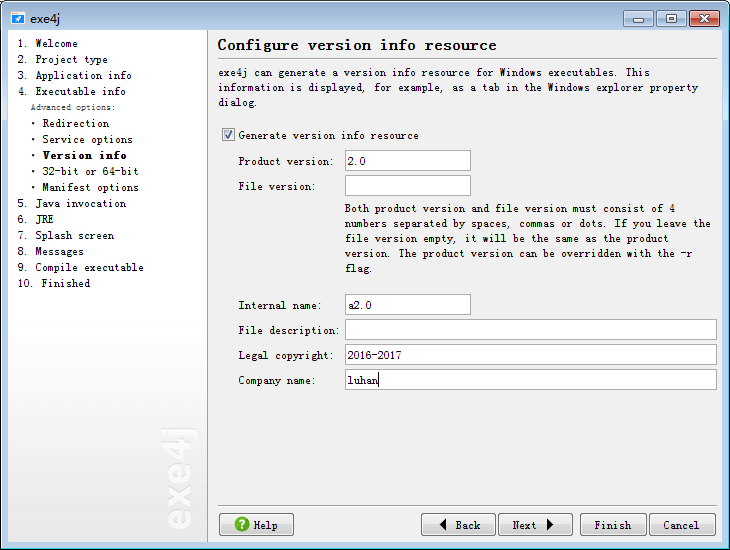Navigate to the Splash screen step

pos(74,236)
